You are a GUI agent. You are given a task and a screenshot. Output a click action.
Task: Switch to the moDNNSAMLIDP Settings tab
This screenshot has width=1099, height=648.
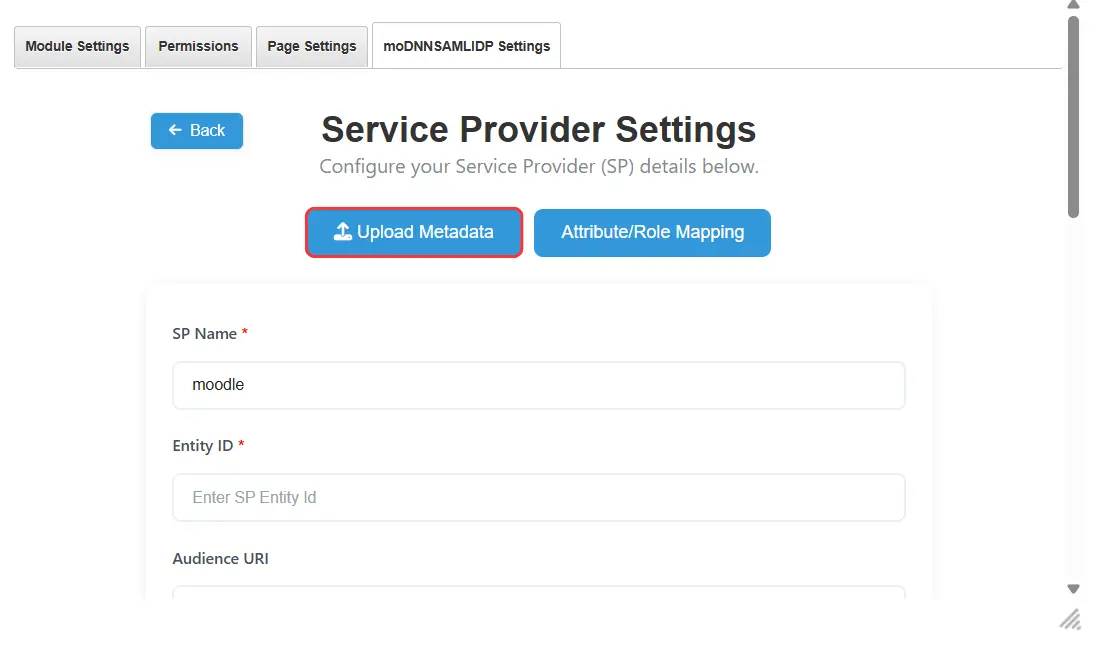(x=466, y=45)
